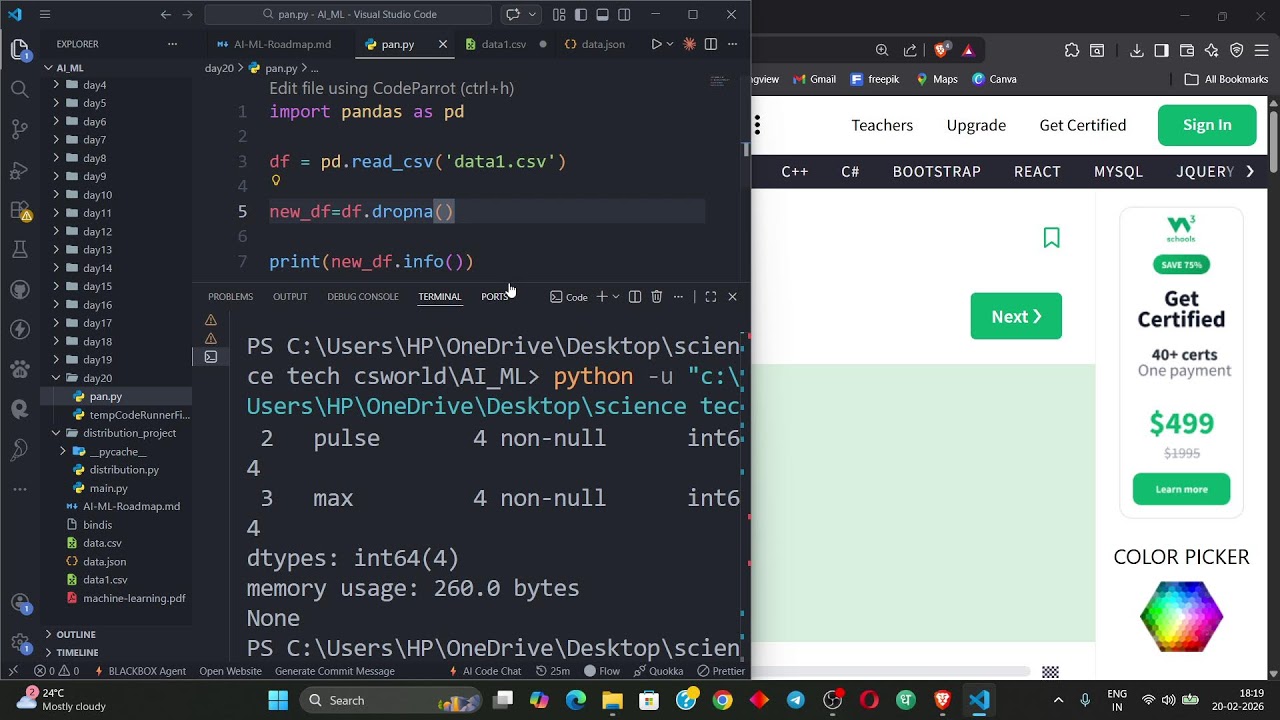The image size is (1280, 720).
Task: Close the pan.py editor tab
Action: coord(443,44)
